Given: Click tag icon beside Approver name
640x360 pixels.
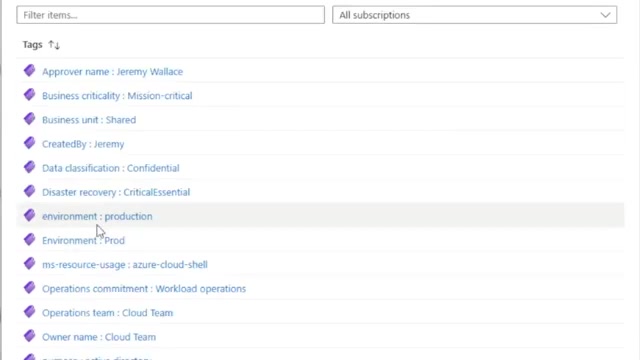Looking at the screenshot, I should tap(29, 71).
